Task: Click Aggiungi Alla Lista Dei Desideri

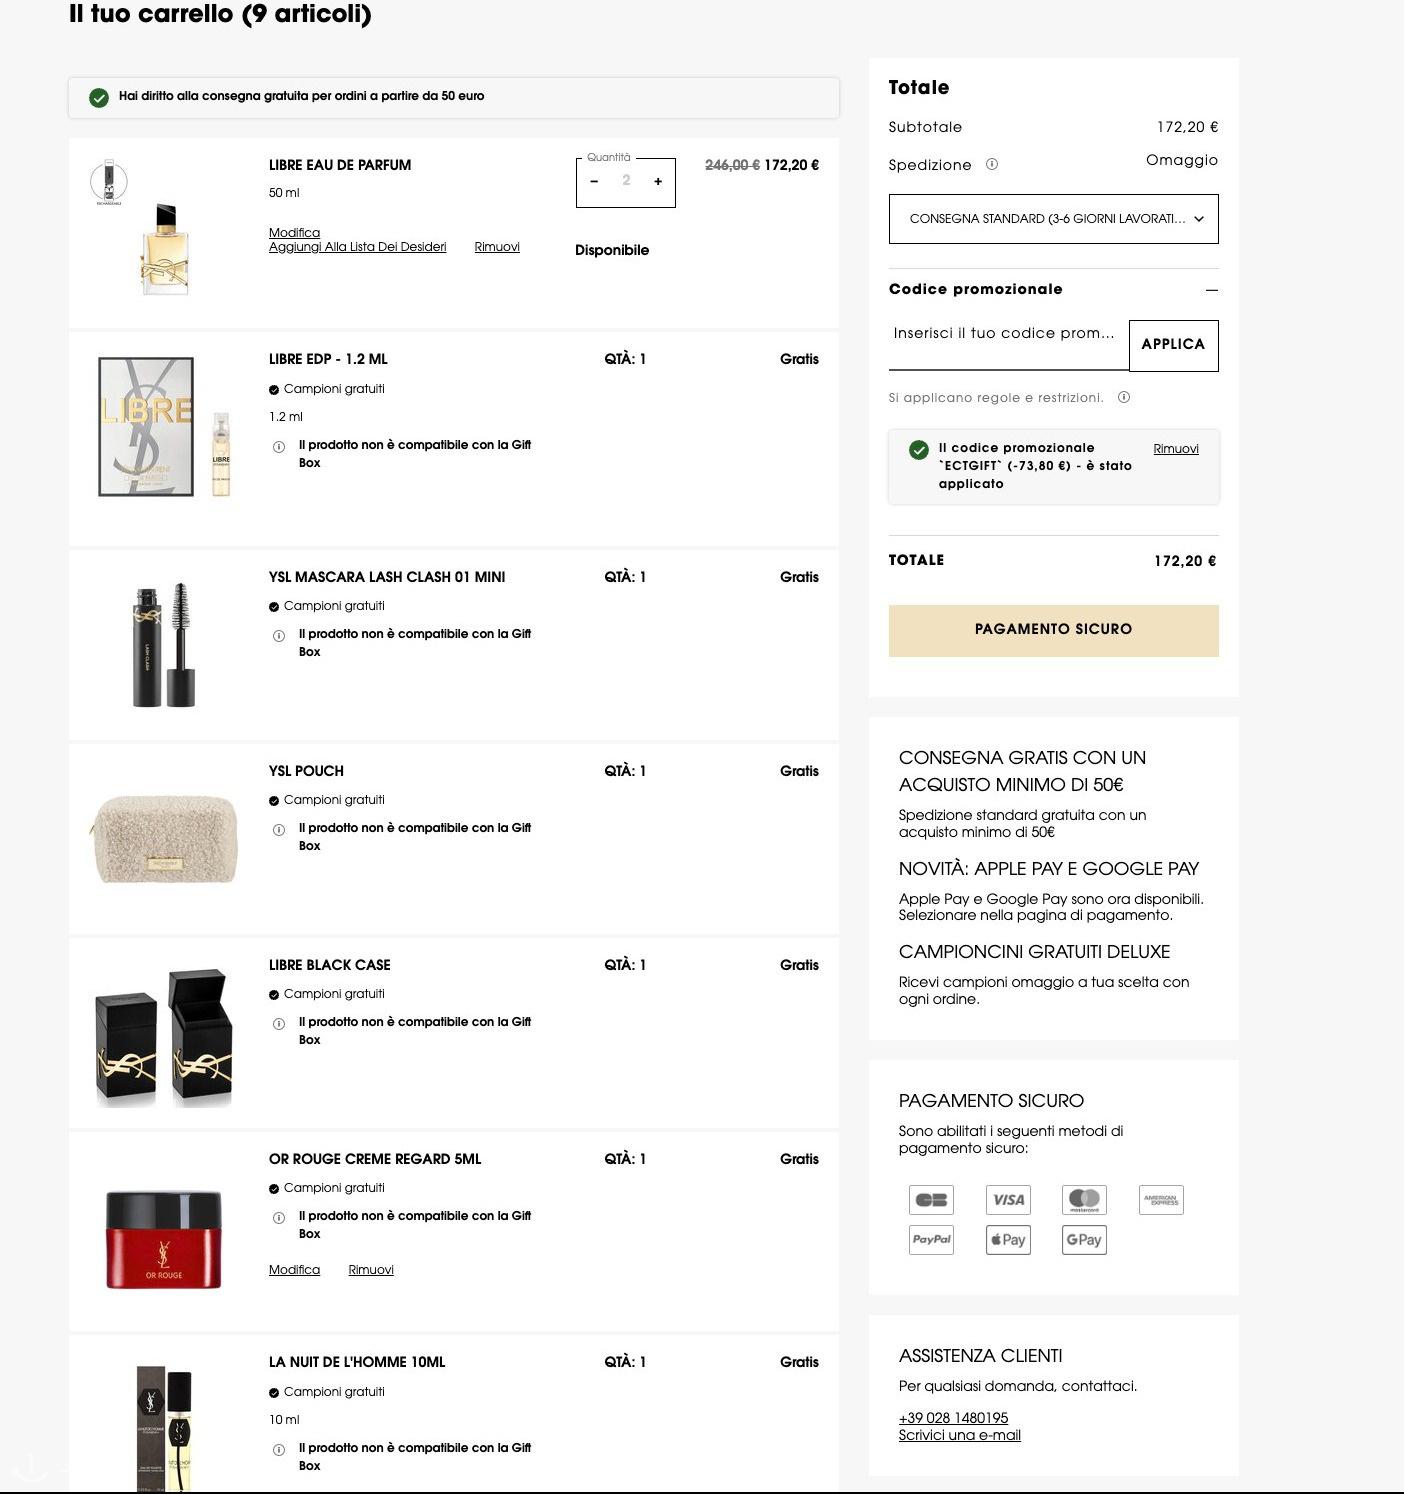Action: (x=357, y=247)
